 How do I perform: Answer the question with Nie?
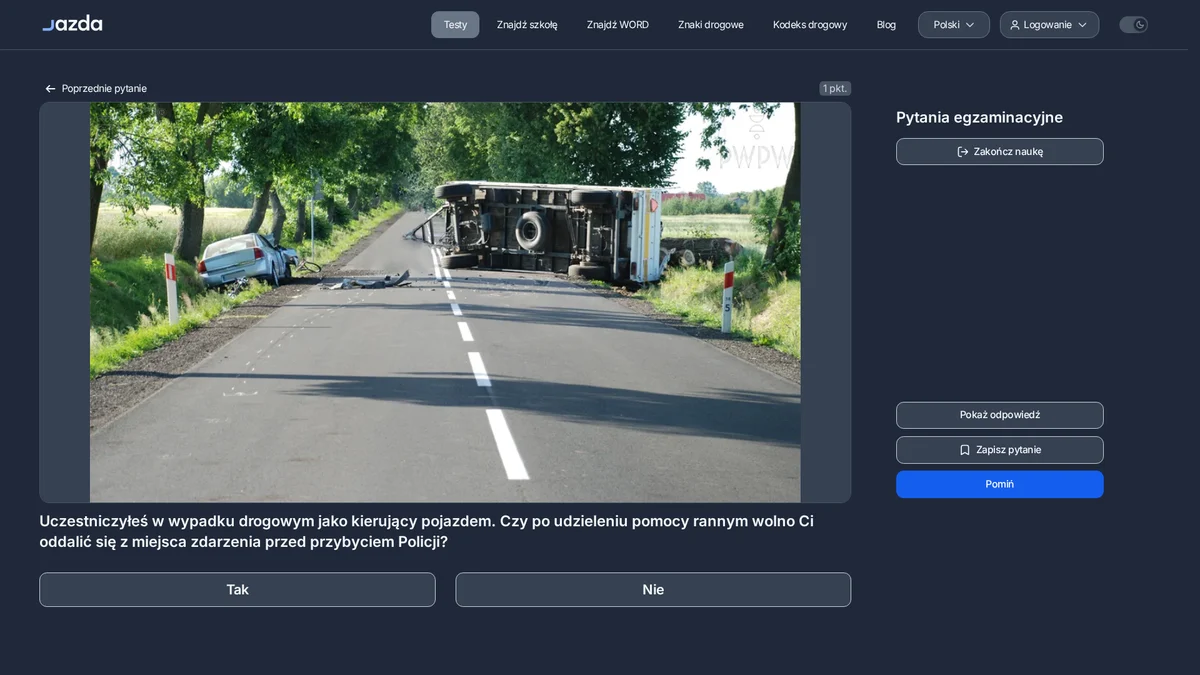653,590
